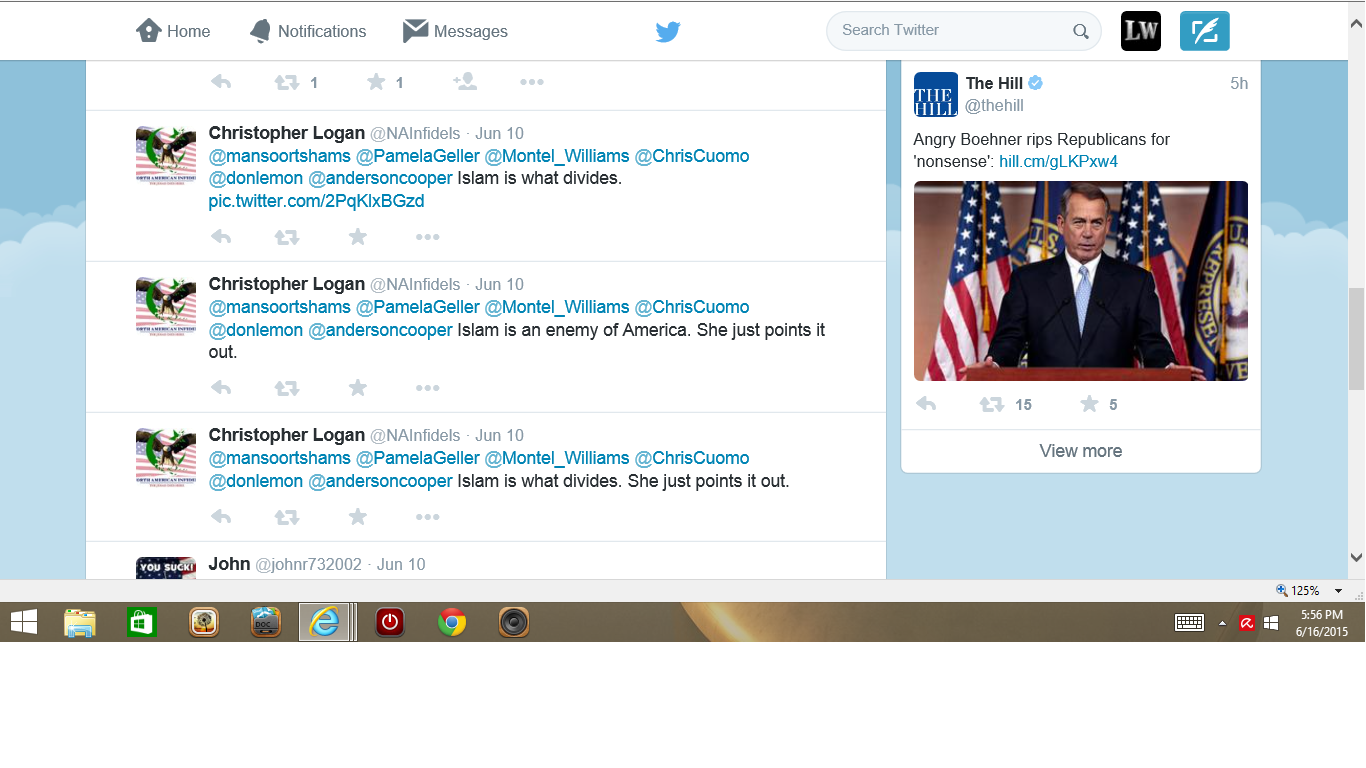
Task: Go to the Twitter Home tab
Action: pyautogui.click(x=173, y=31)
